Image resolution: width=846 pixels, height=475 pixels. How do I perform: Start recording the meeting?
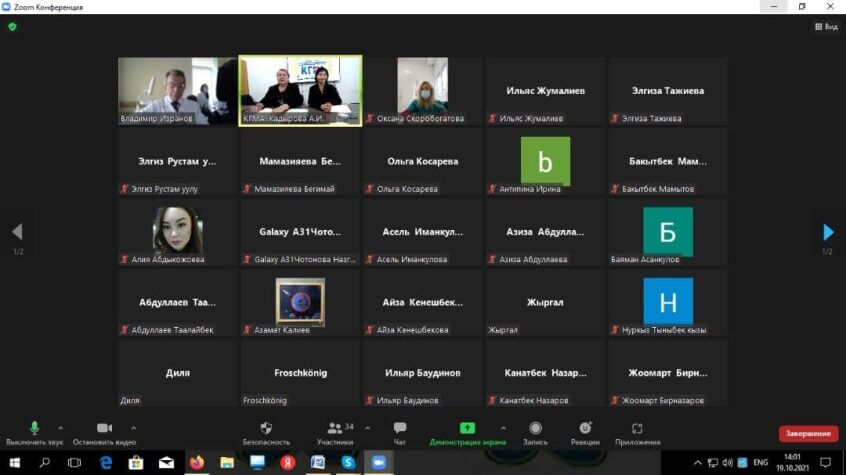[x=535, y=429]
